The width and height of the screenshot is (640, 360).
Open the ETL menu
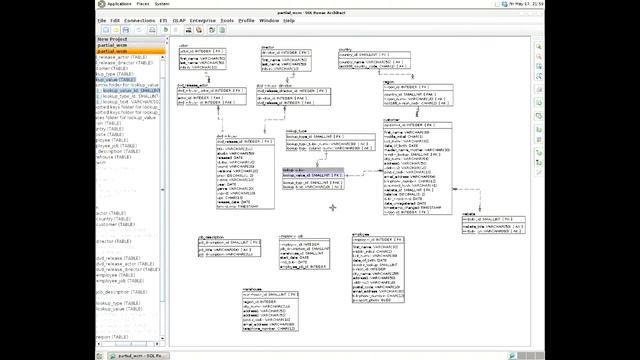164,20
